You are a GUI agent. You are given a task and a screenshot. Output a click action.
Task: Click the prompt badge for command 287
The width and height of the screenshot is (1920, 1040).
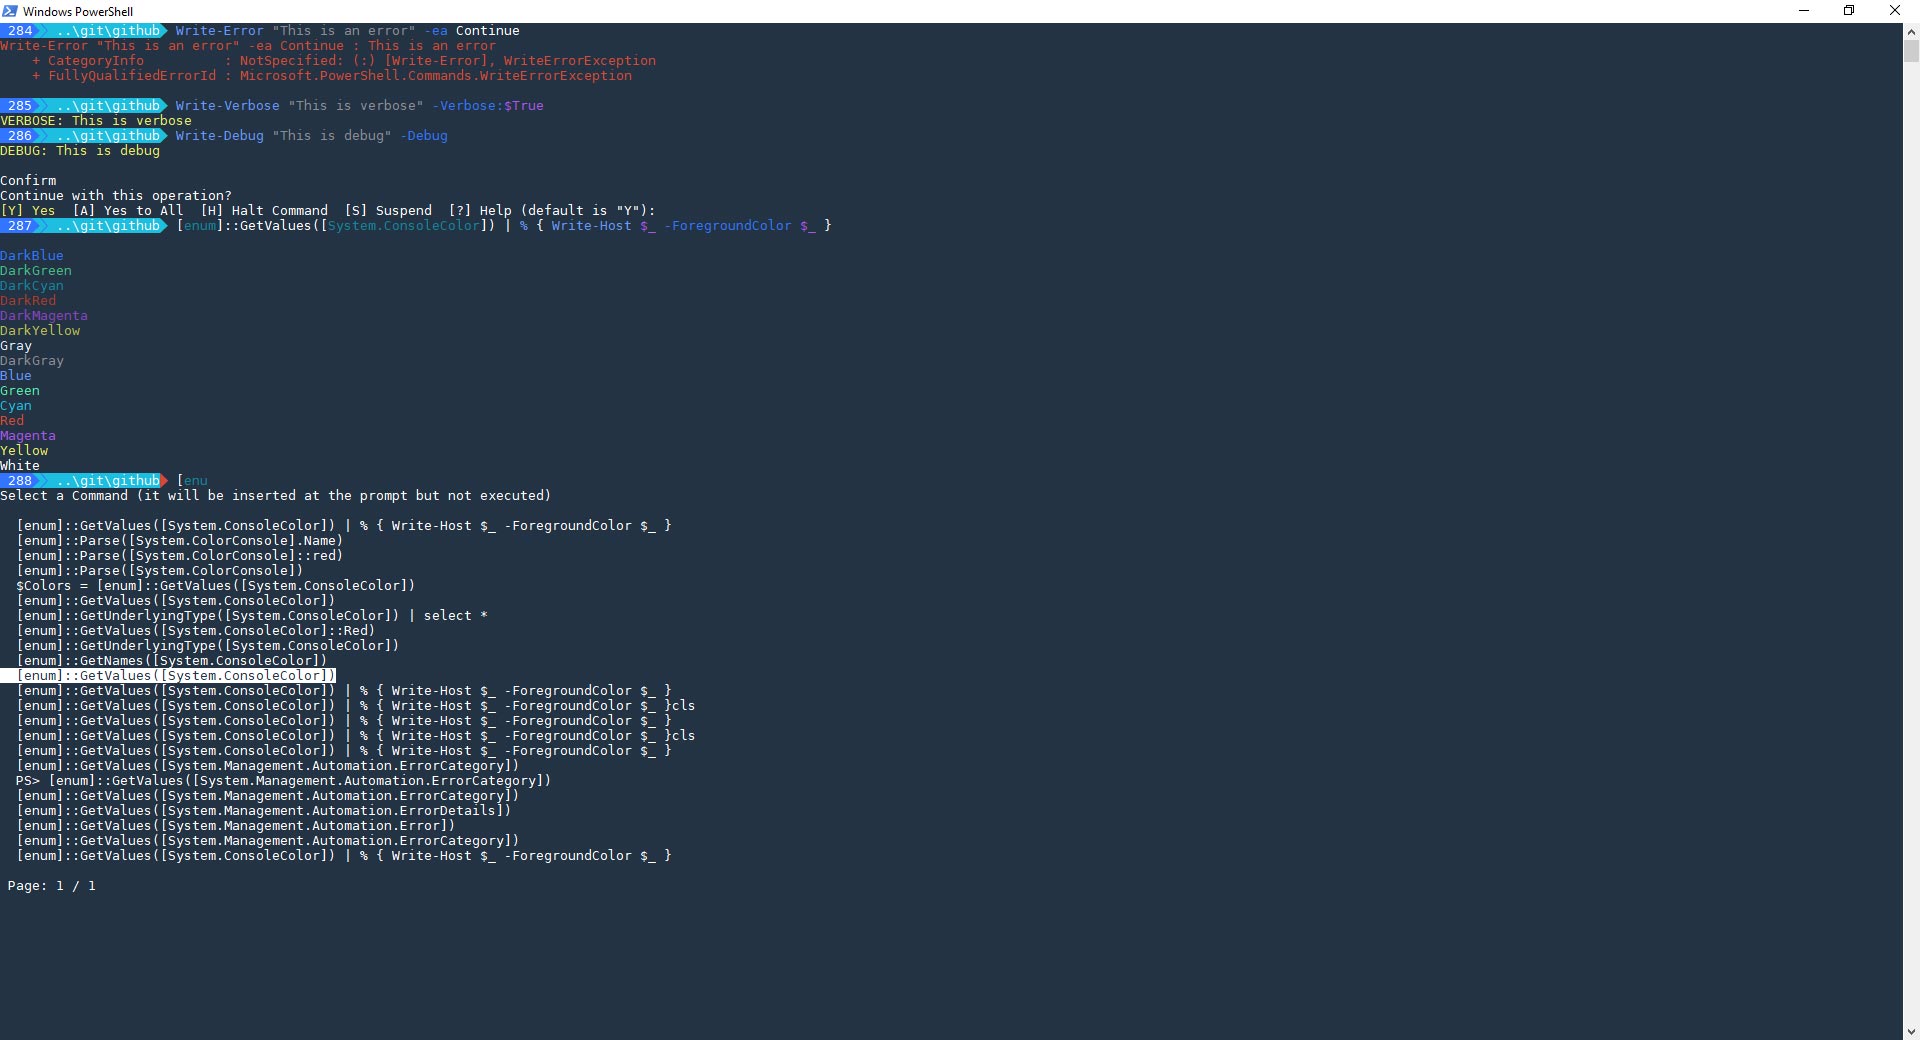20,226
